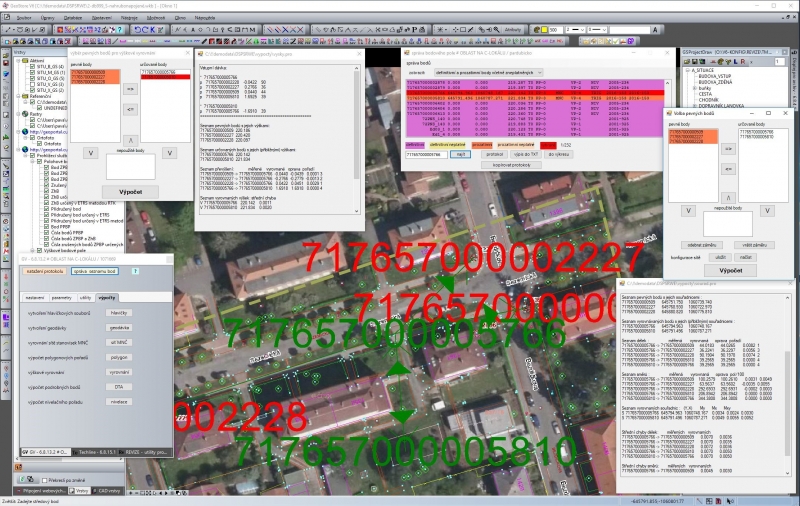Collapse the Ortofoto tree node
The image size is (800, 506).
tap(26, 138)
